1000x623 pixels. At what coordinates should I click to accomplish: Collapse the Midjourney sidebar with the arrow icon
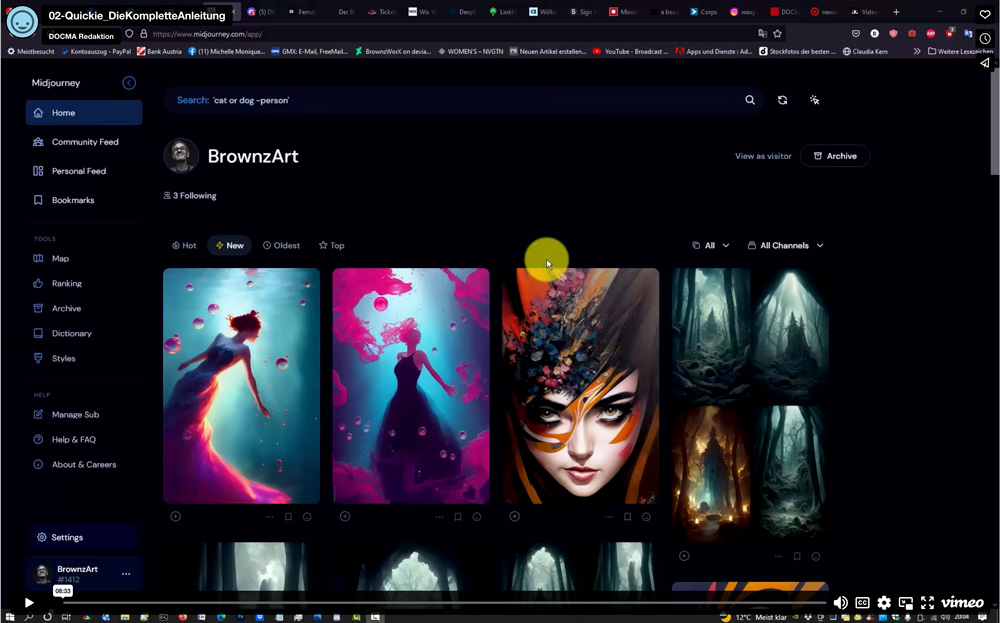pos(129,83)
